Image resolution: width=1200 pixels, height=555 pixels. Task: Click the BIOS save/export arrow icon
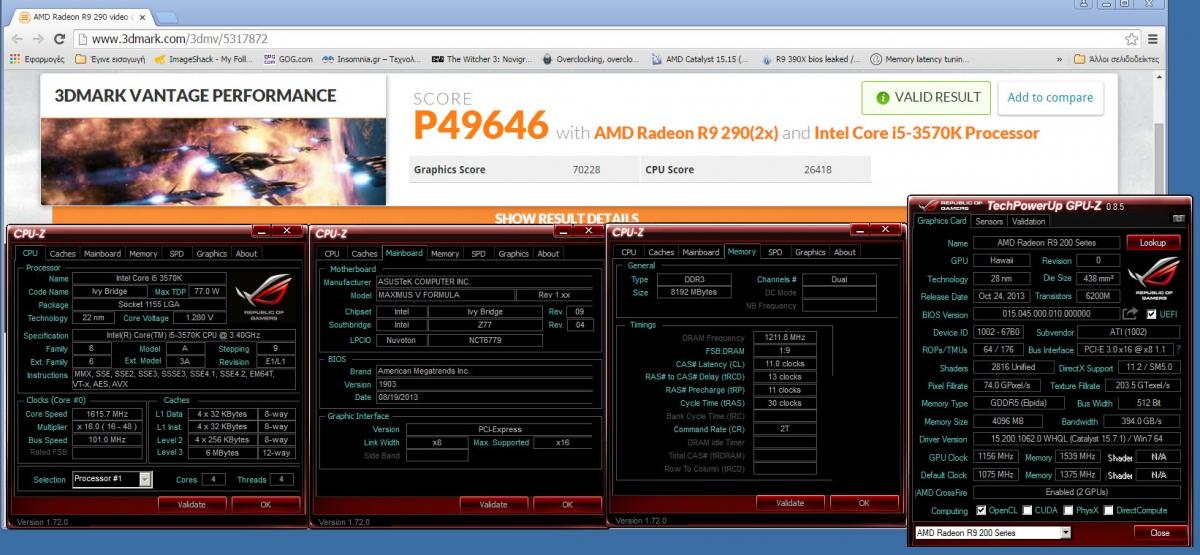[x=1129, y=314]
